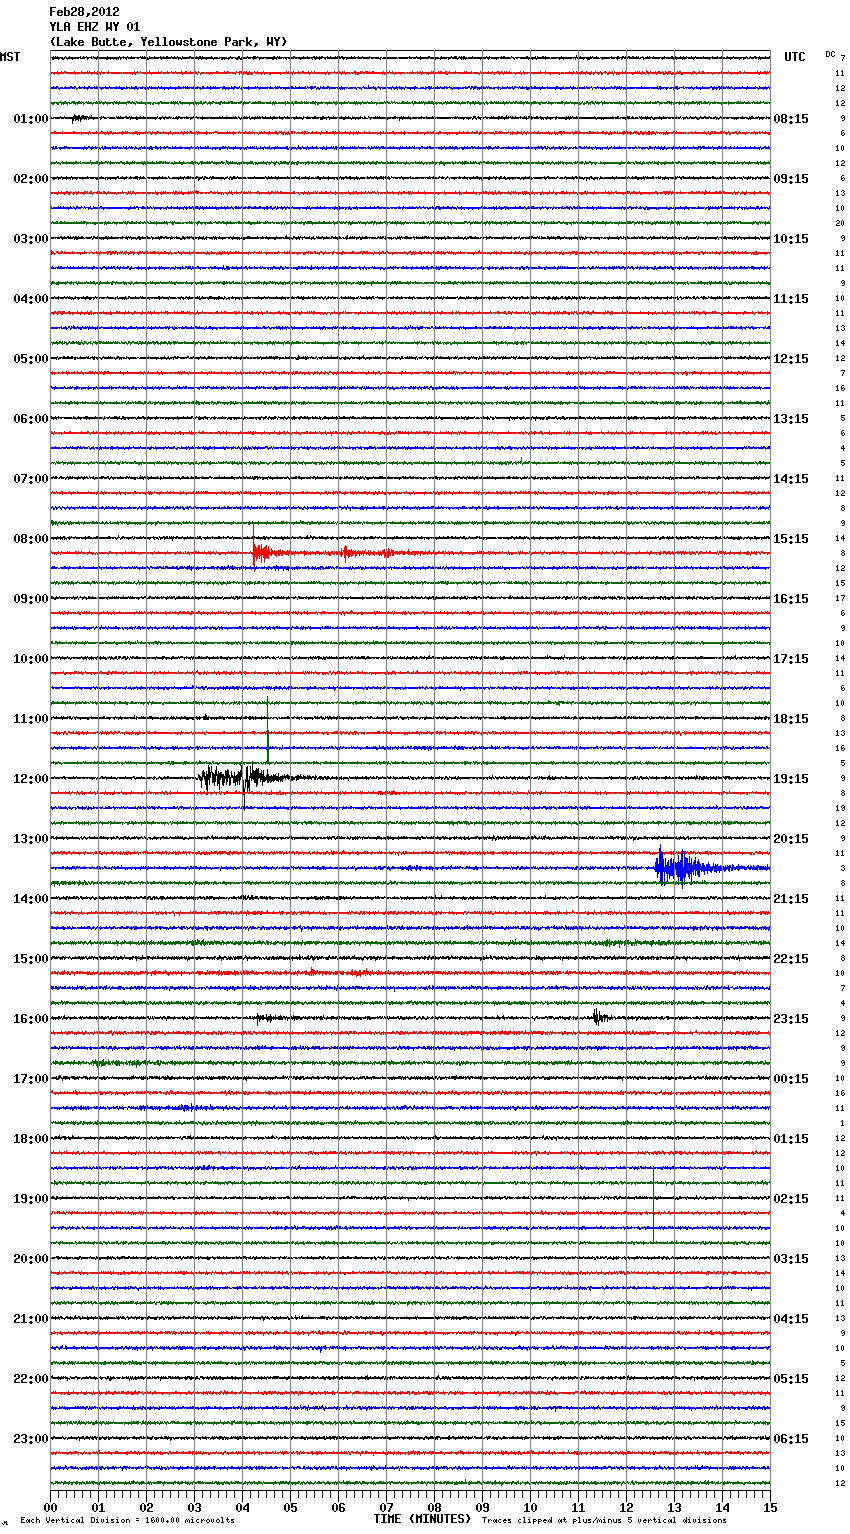Click the MST timezone header label
This screenshot has height=1534, width=850.
(x=10, y=57)
